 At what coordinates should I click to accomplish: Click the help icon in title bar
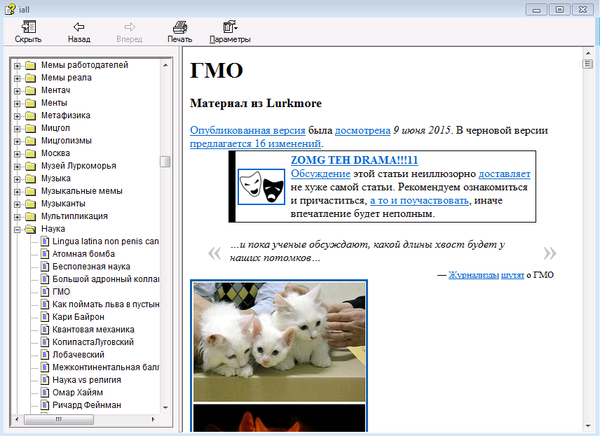coord(10,9)
